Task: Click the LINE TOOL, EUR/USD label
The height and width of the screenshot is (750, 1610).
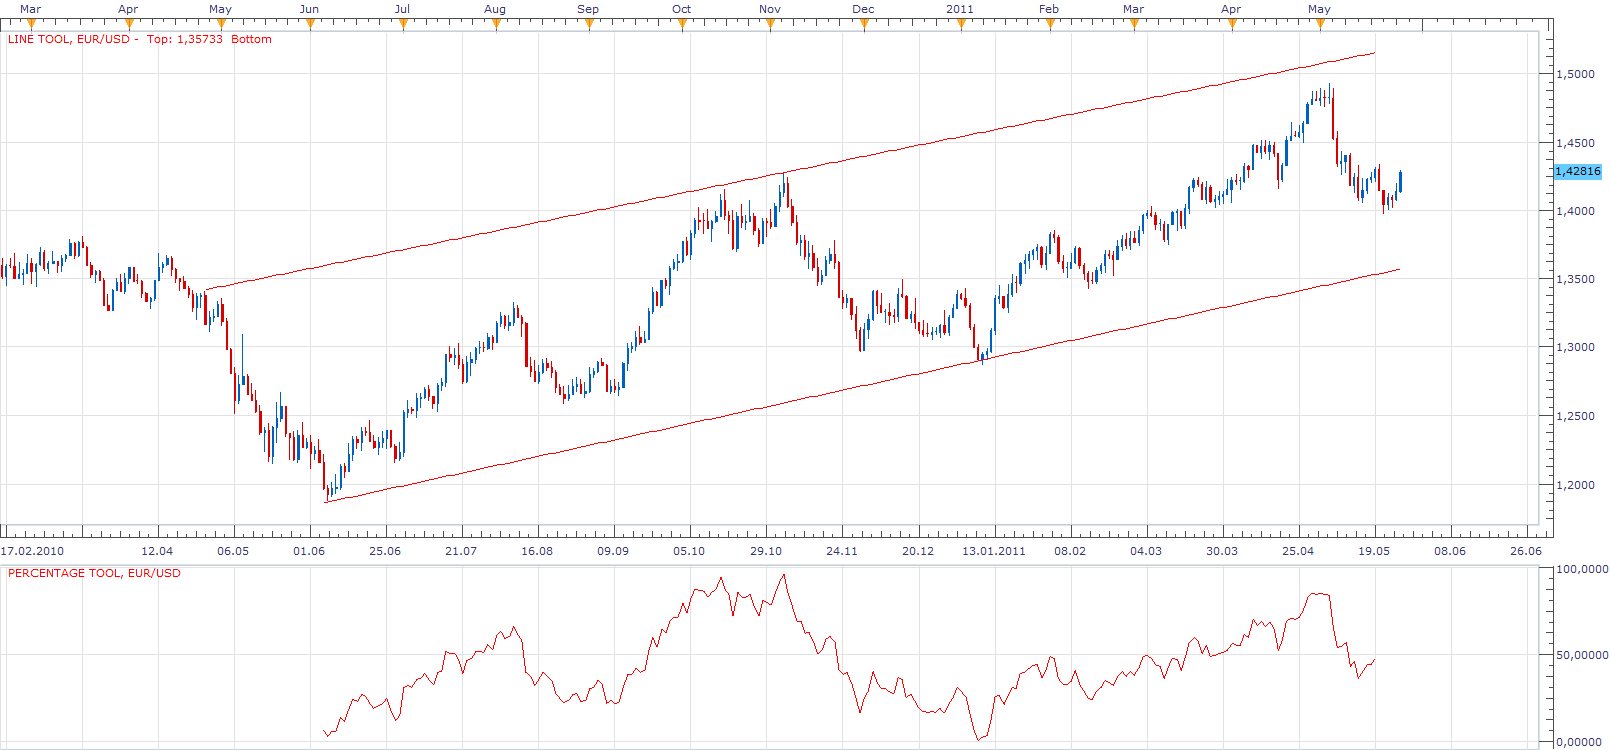Action: tap(69, 40)
